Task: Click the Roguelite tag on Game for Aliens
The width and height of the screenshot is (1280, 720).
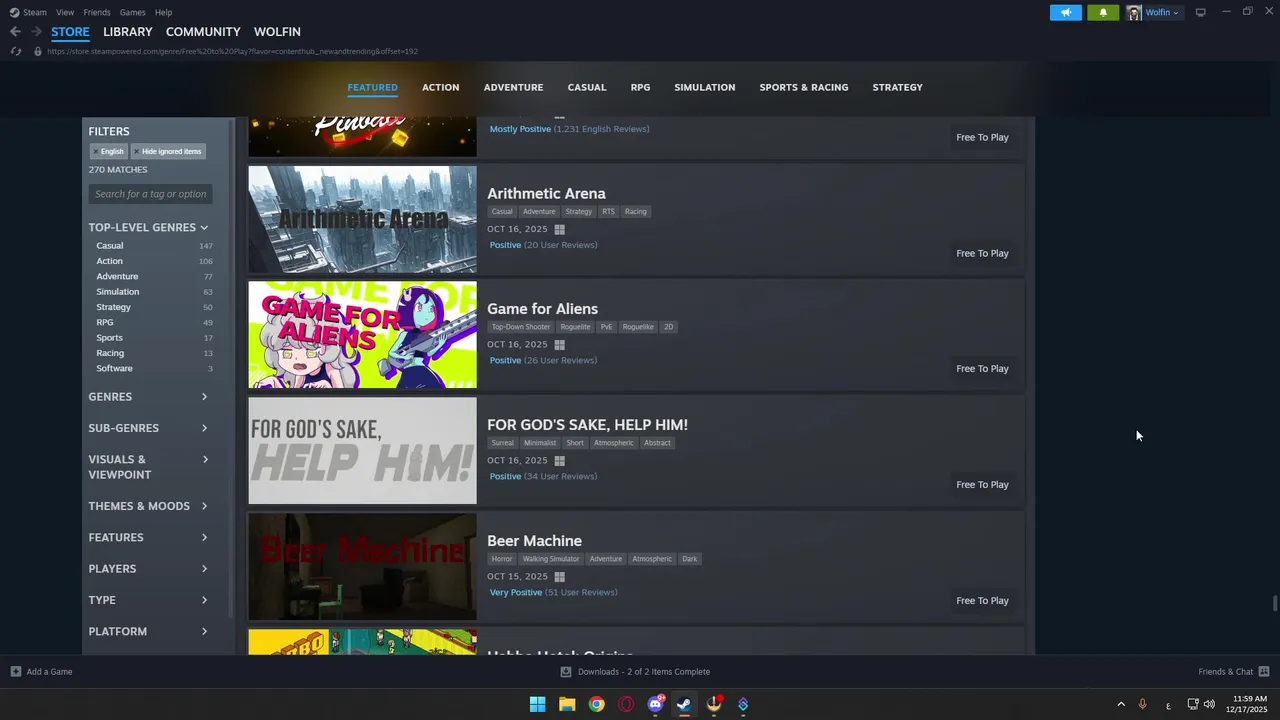Action: coord(575,327)
